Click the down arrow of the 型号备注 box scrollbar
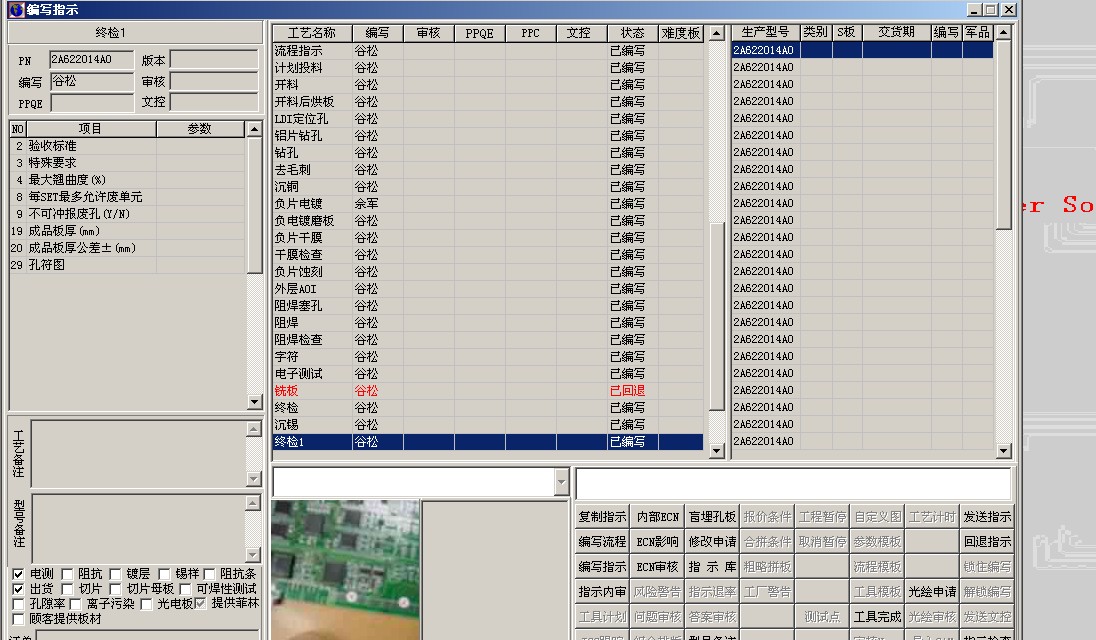The image size is (1096, 640). 254,555
